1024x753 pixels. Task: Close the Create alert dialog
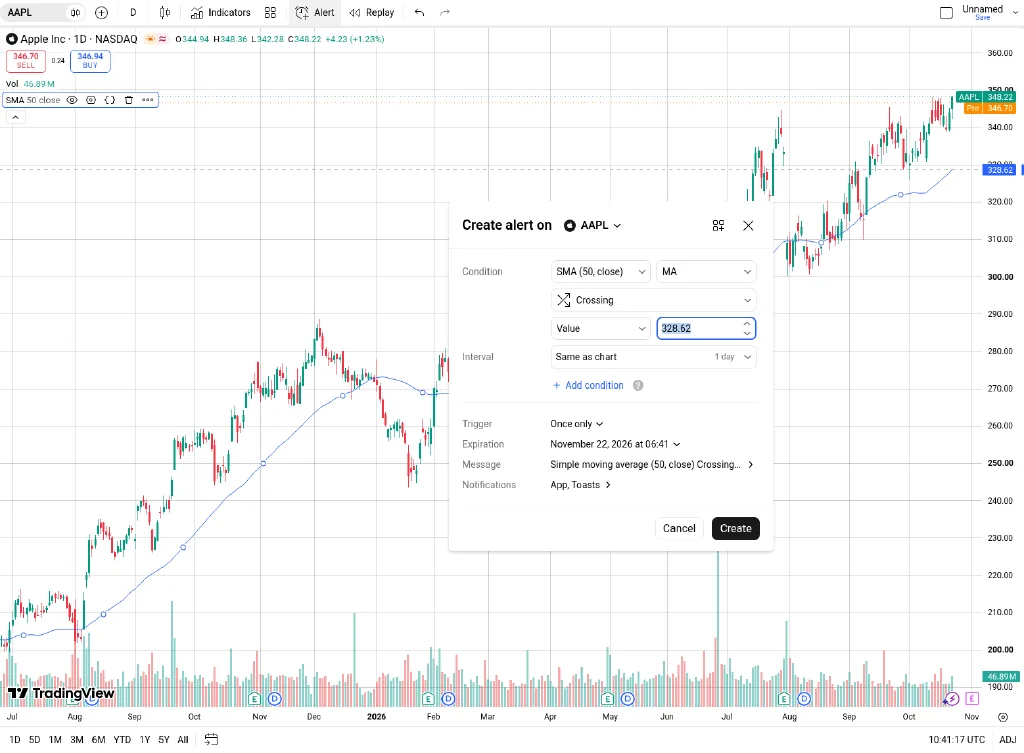[x=748, y=225]
